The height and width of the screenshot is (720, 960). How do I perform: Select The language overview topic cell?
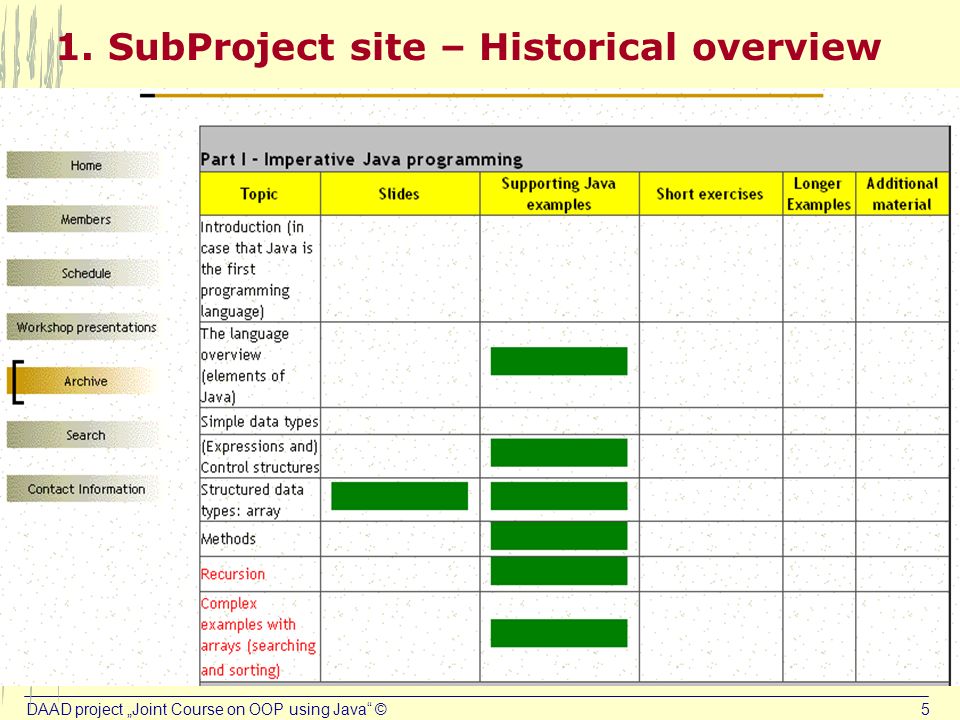click(260, 365)
